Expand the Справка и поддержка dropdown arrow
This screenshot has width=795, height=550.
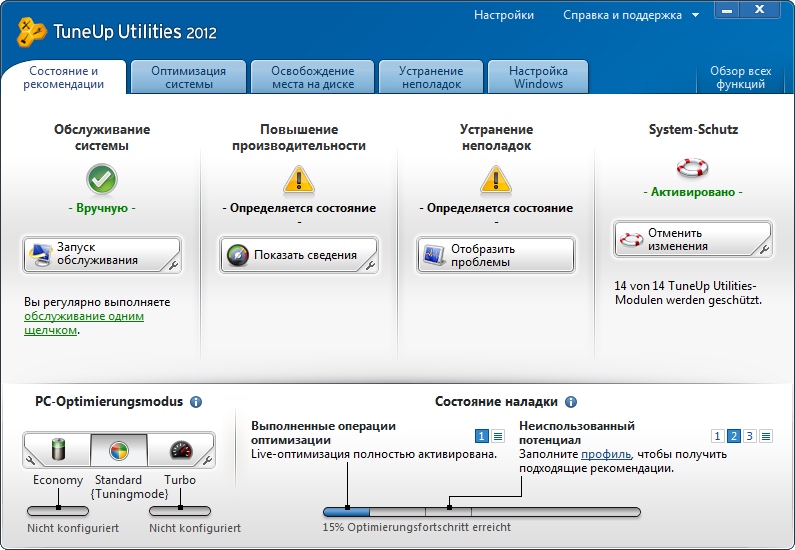pos(696,15)
